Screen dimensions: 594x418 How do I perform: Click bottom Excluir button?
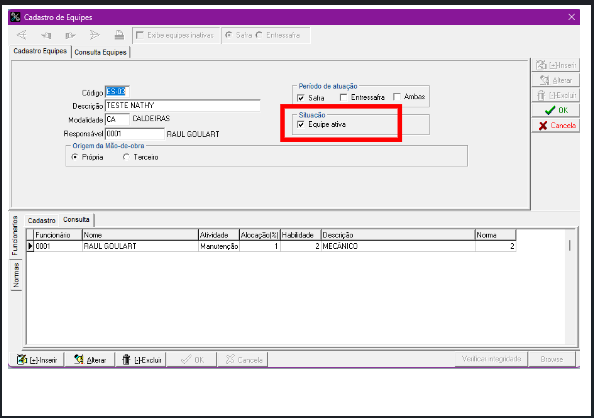pyautogui.click(x=141, y=360)
